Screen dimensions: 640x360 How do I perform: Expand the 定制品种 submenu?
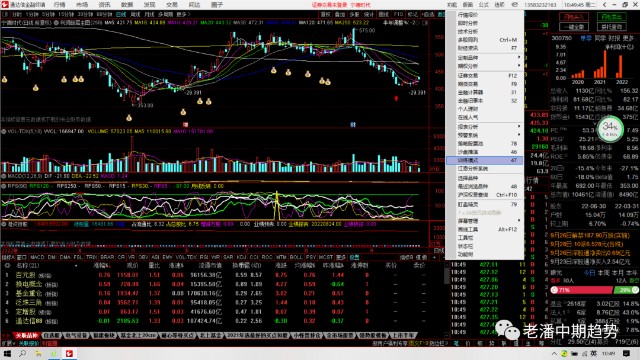coord(485,58)
